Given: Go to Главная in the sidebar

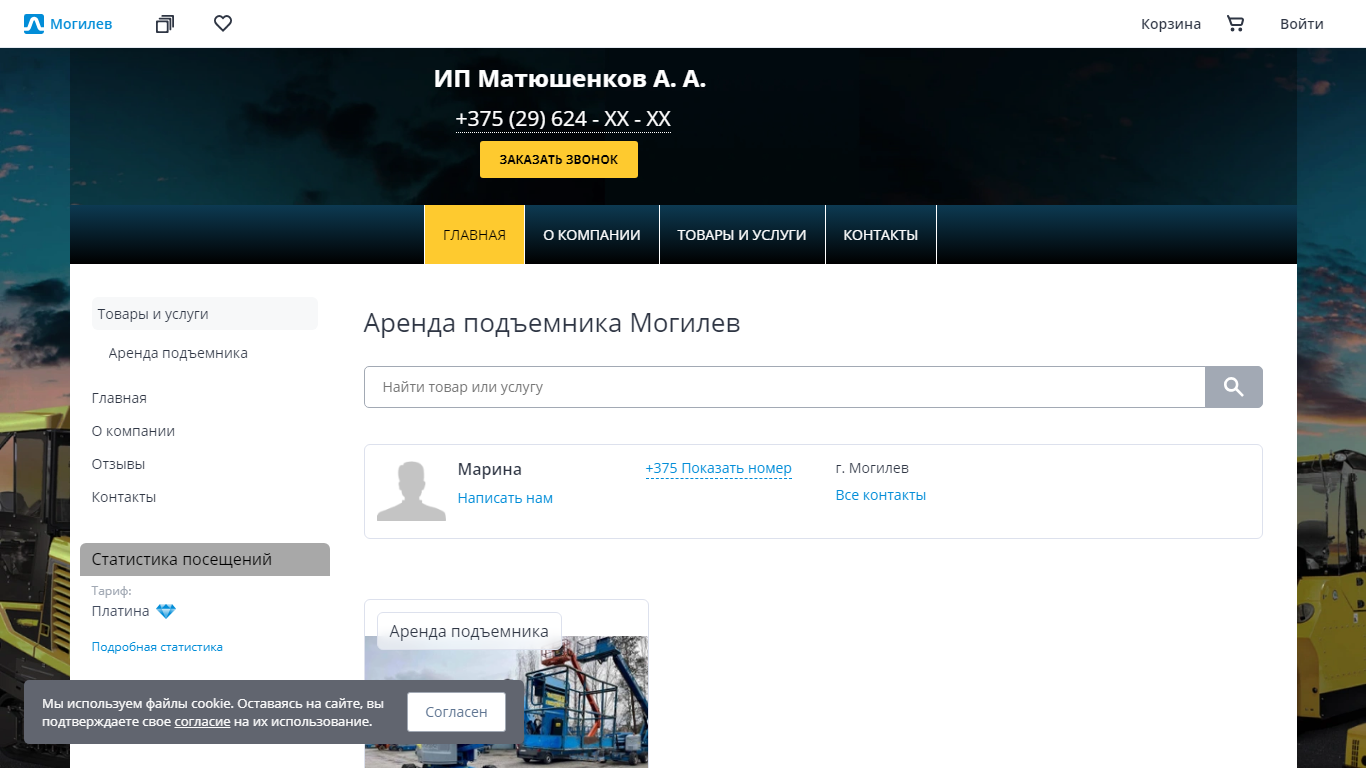Looking at the screenshot, I should click(x=119, y=398).
